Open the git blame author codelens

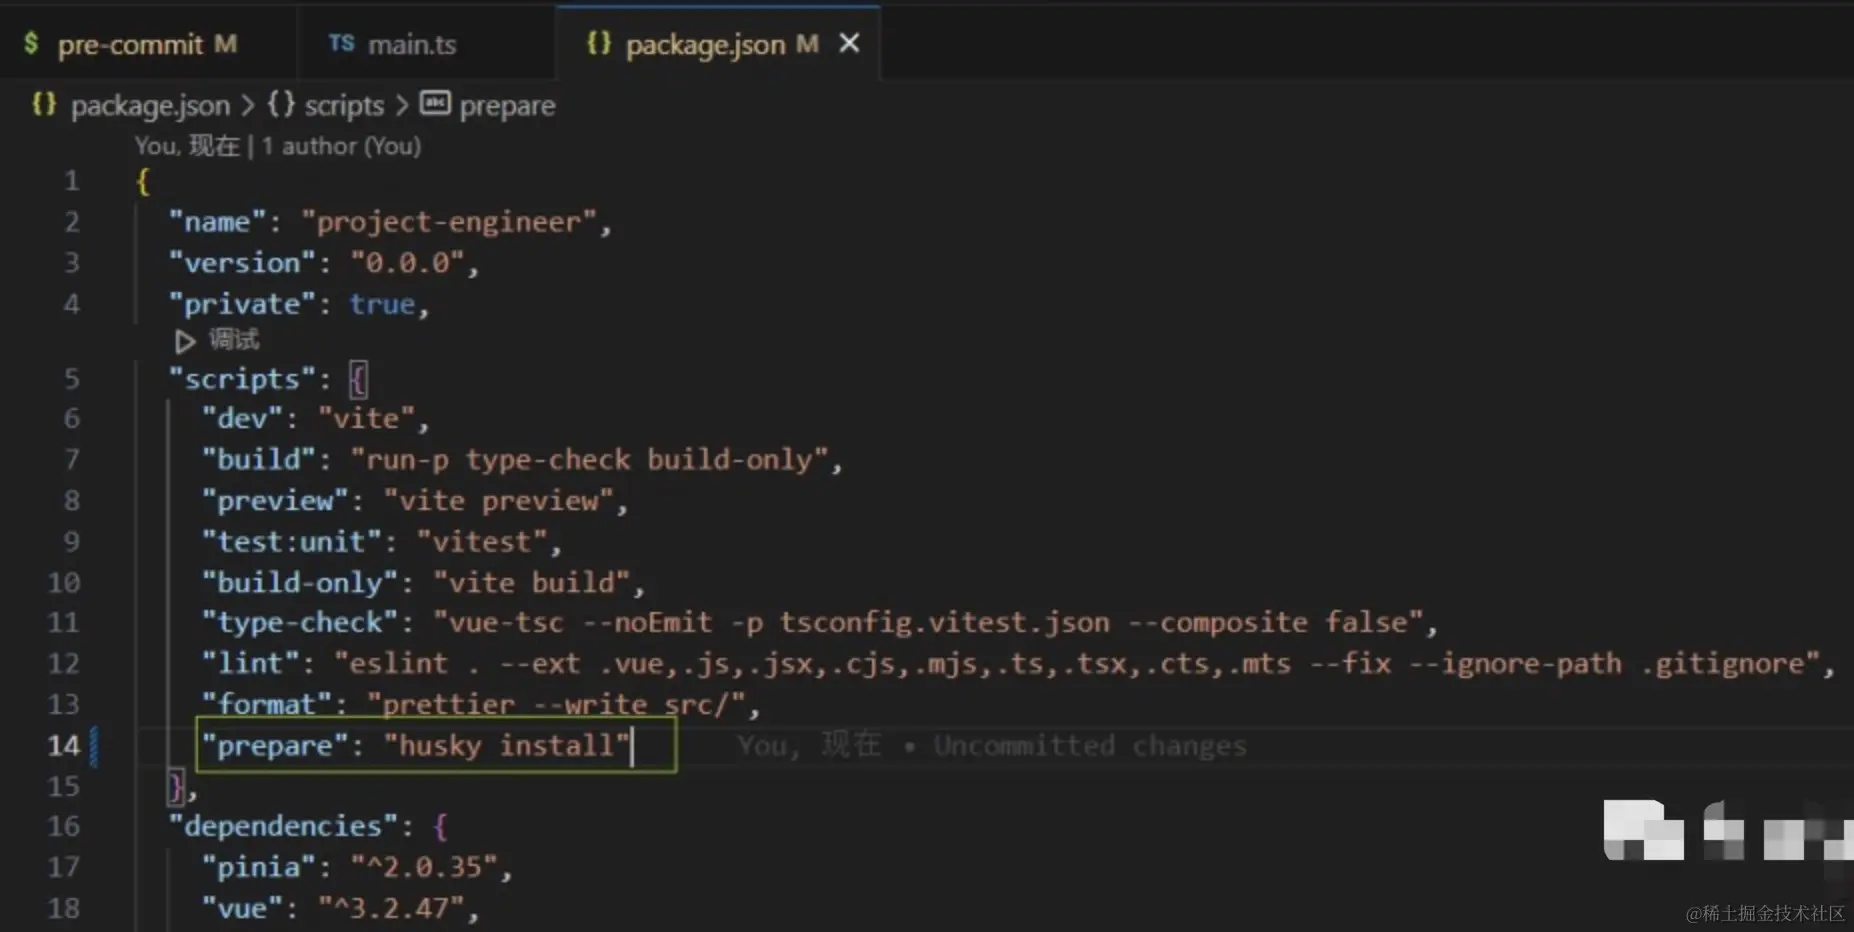(x=278, y=146)
